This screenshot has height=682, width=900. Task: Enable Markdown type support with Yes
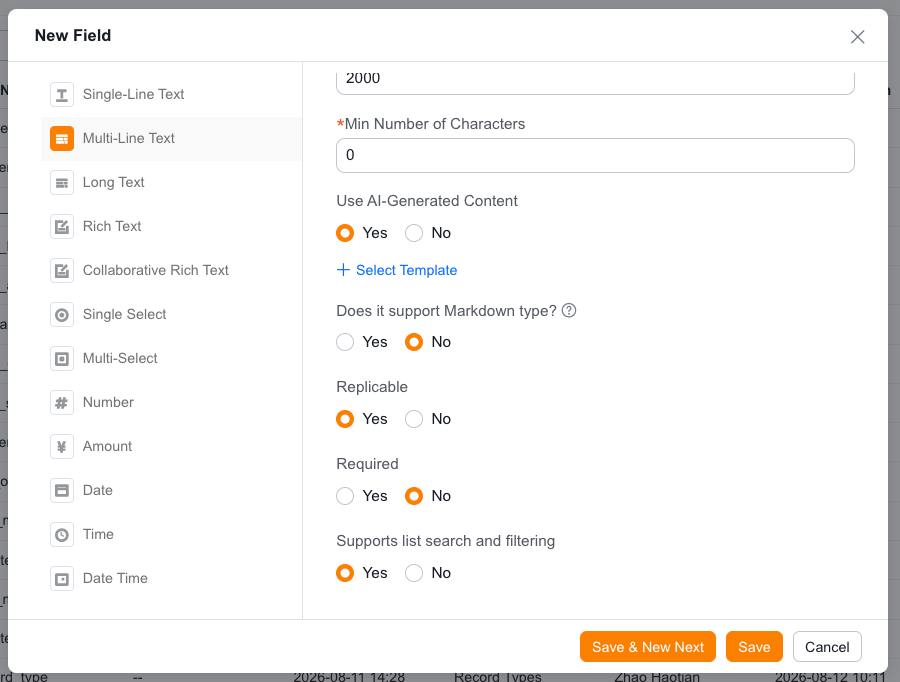(345, 342)
